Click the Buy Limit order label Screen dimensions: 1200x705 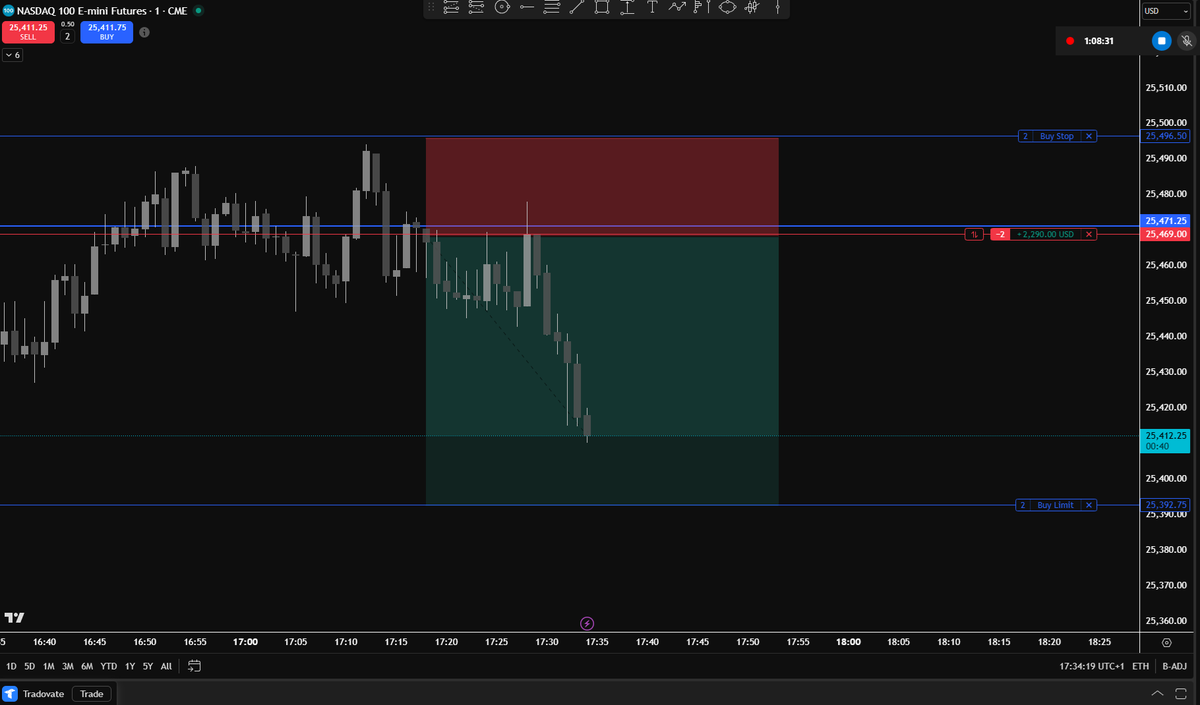(x=1057, y=505)
